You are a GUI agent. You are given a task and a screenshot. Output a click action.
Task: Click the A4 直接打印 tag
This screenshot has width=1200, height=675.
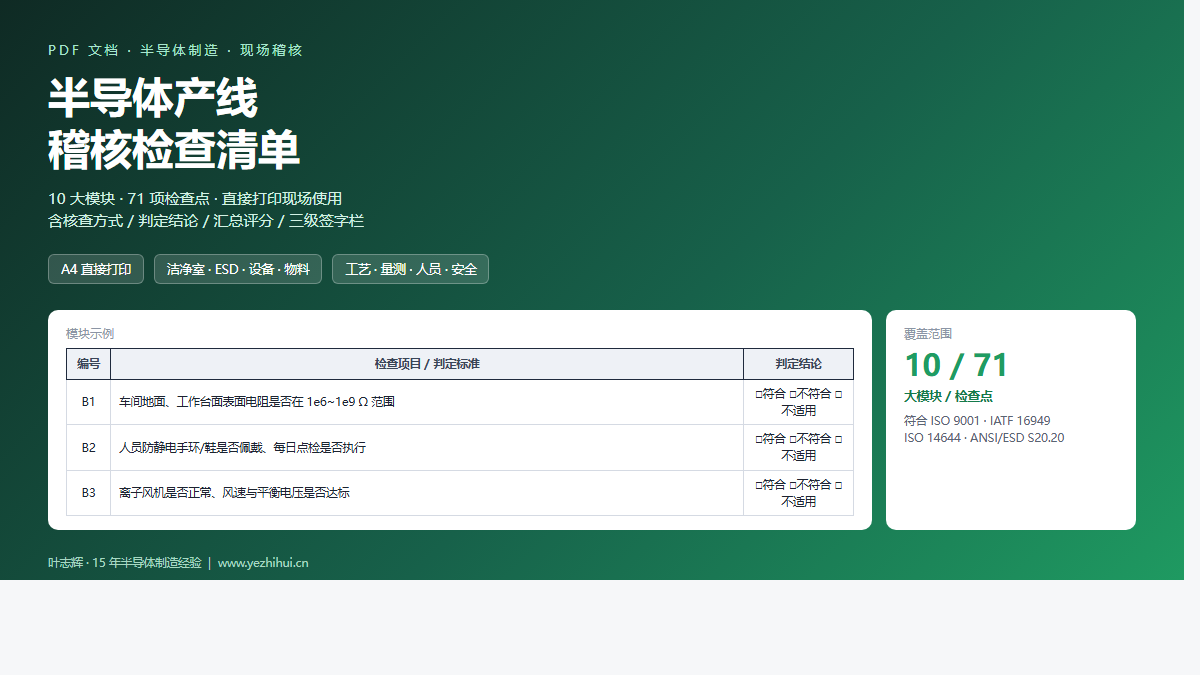(96, 269)
